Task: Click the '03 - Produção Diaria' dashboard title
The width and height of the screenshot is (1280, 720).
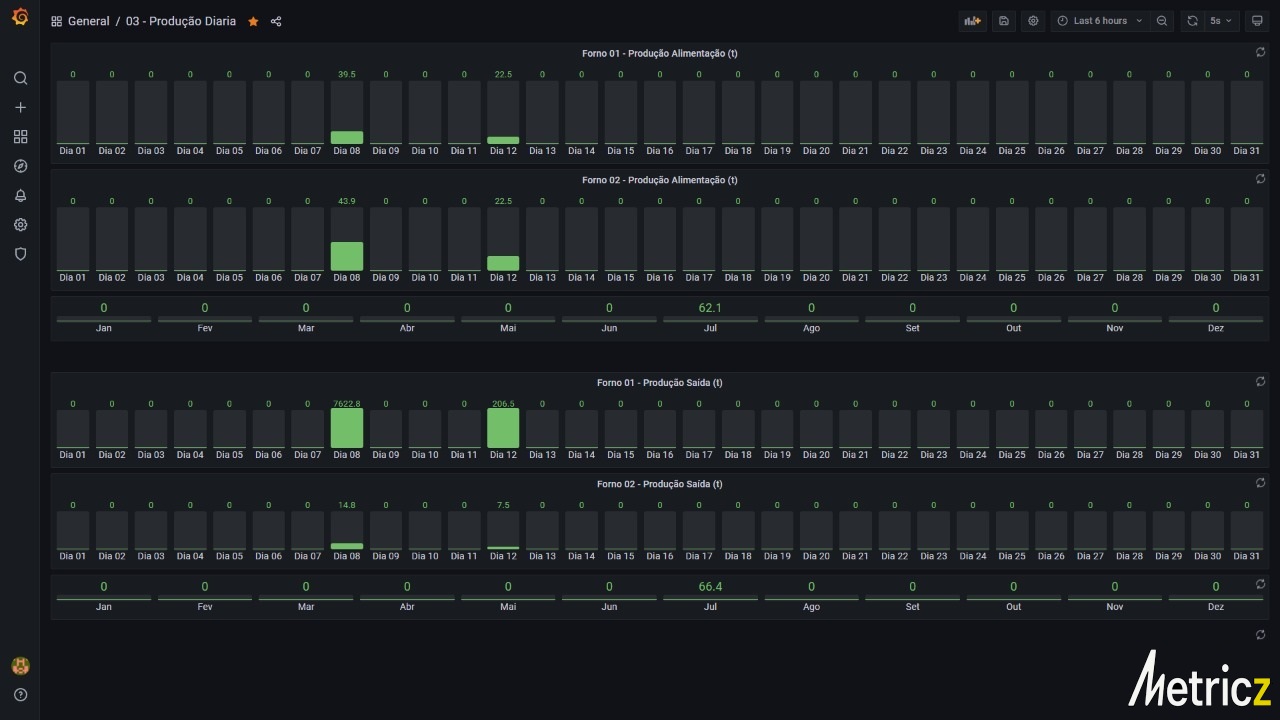Action: pos(181,21)
